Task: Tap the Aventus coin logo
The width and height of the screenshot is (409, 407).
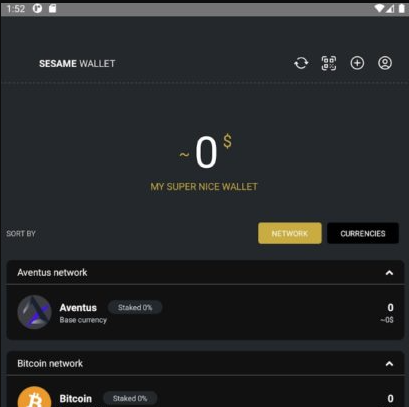Action: 34,312
